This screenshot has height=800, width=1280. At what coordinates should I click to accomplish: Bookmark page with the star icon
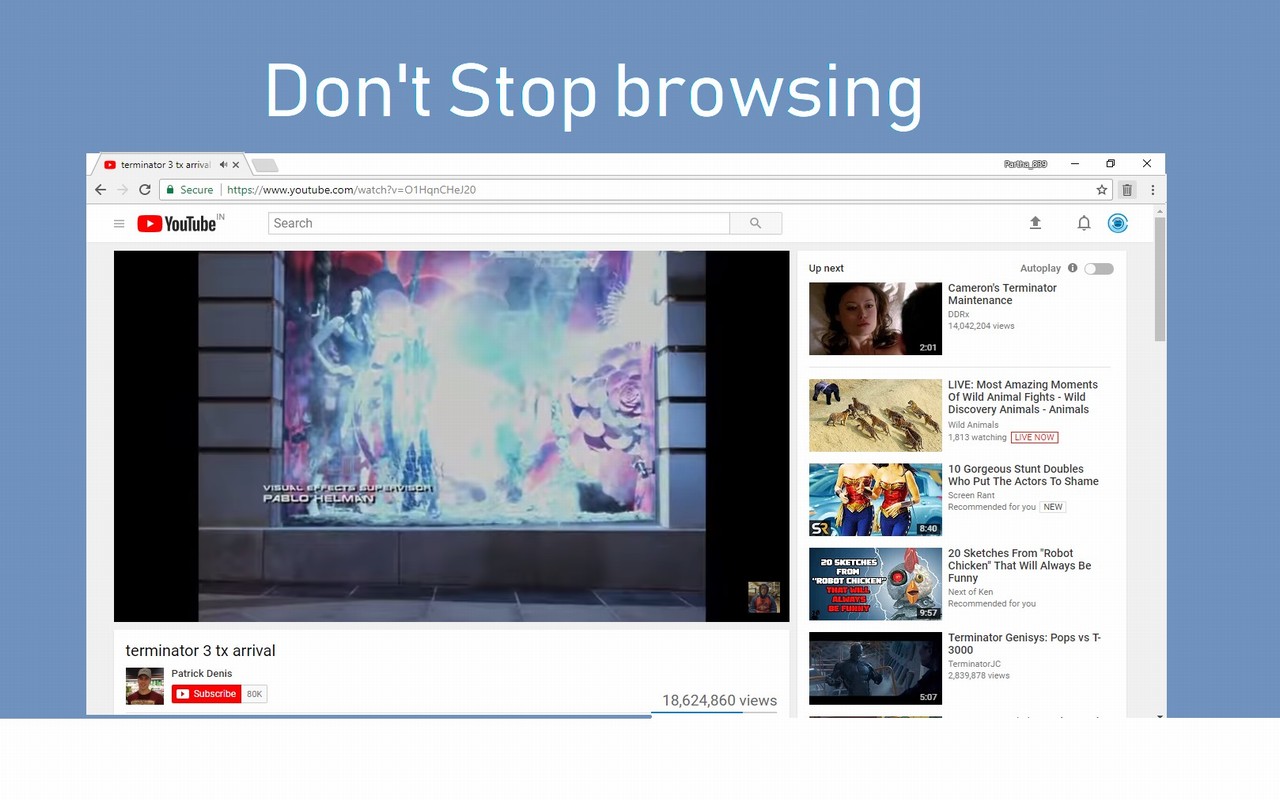(1102, 190)
